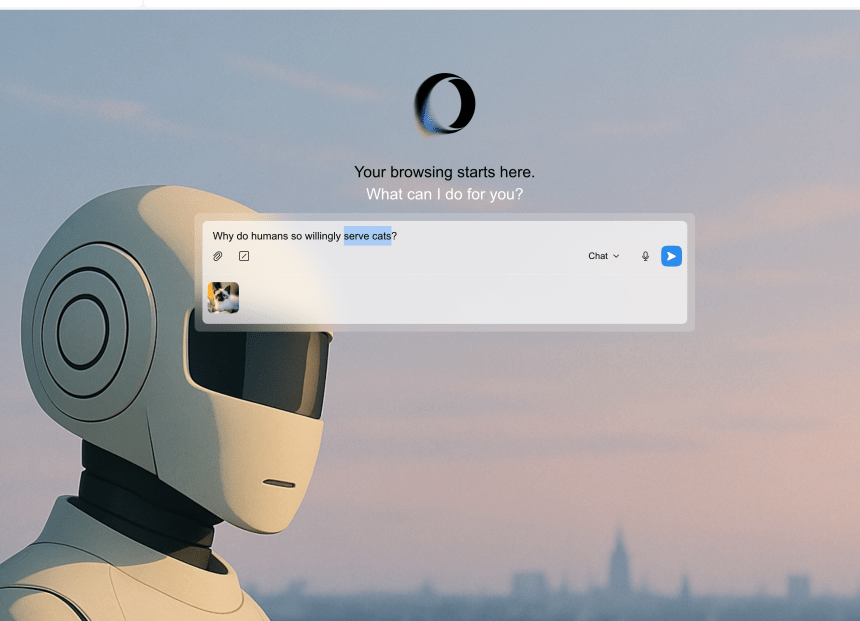Expand the Chat mode dropdown
Image resolution: width=860 pixels, height=621 pixels.
[x=603, y=256]
